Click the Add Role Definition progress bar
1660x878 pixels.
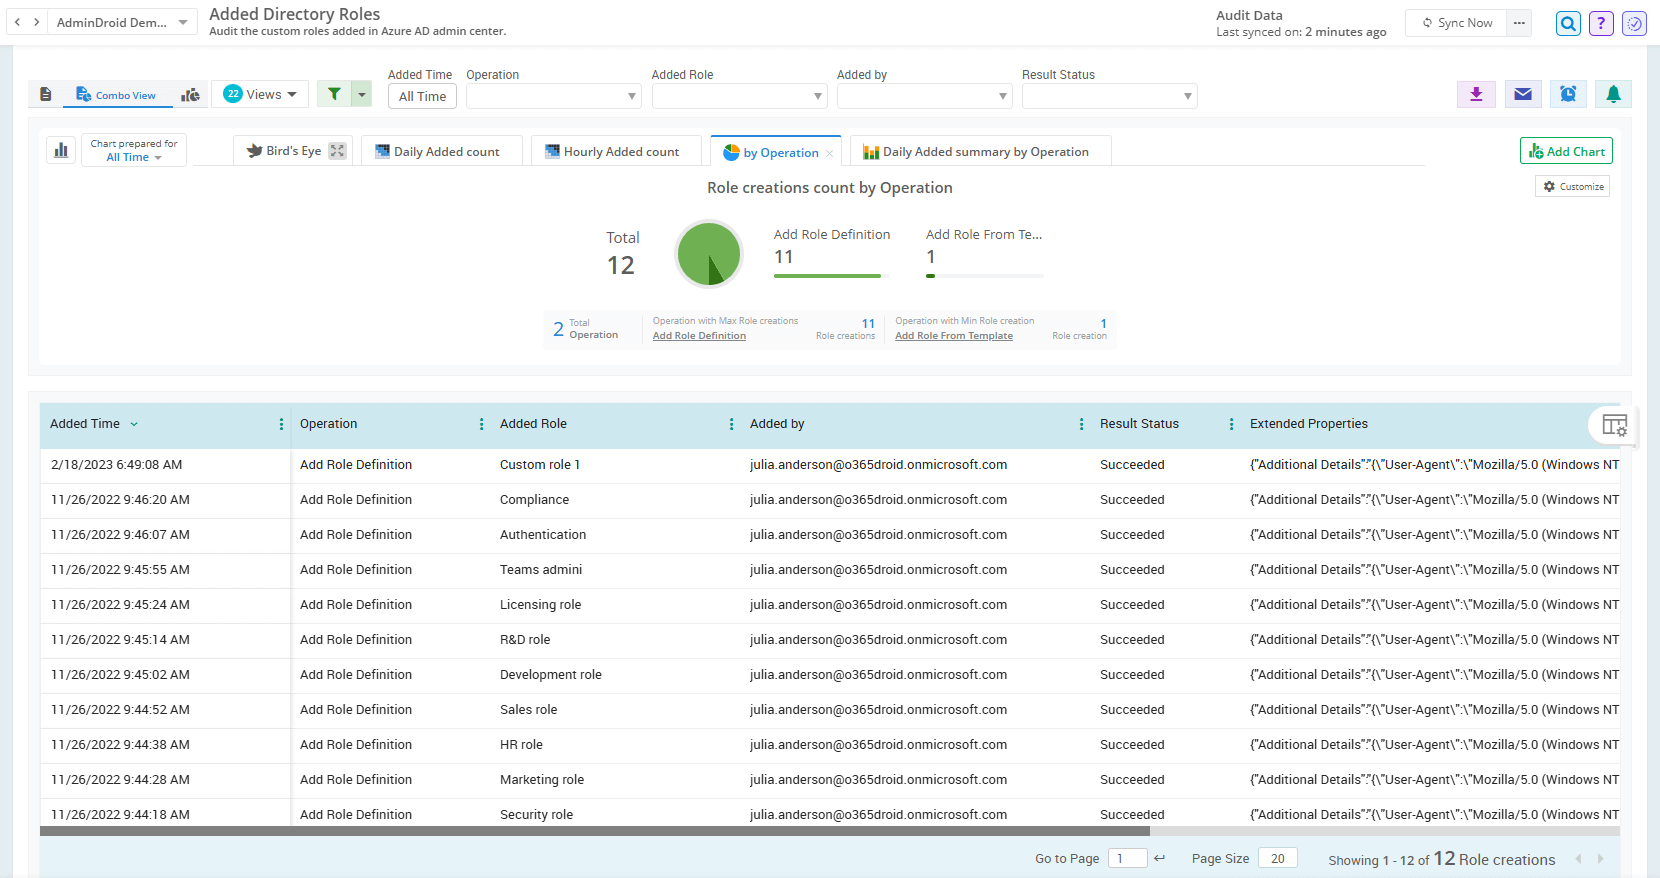(x=832, y=276)
